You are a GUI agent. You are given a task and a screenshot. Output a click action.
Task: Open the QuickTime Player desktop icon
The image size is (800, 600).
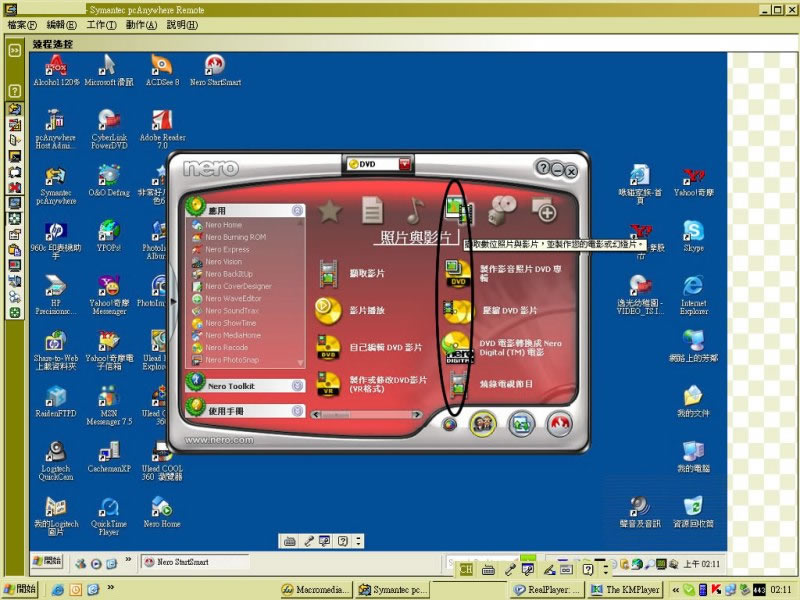(x=109, y=516)
